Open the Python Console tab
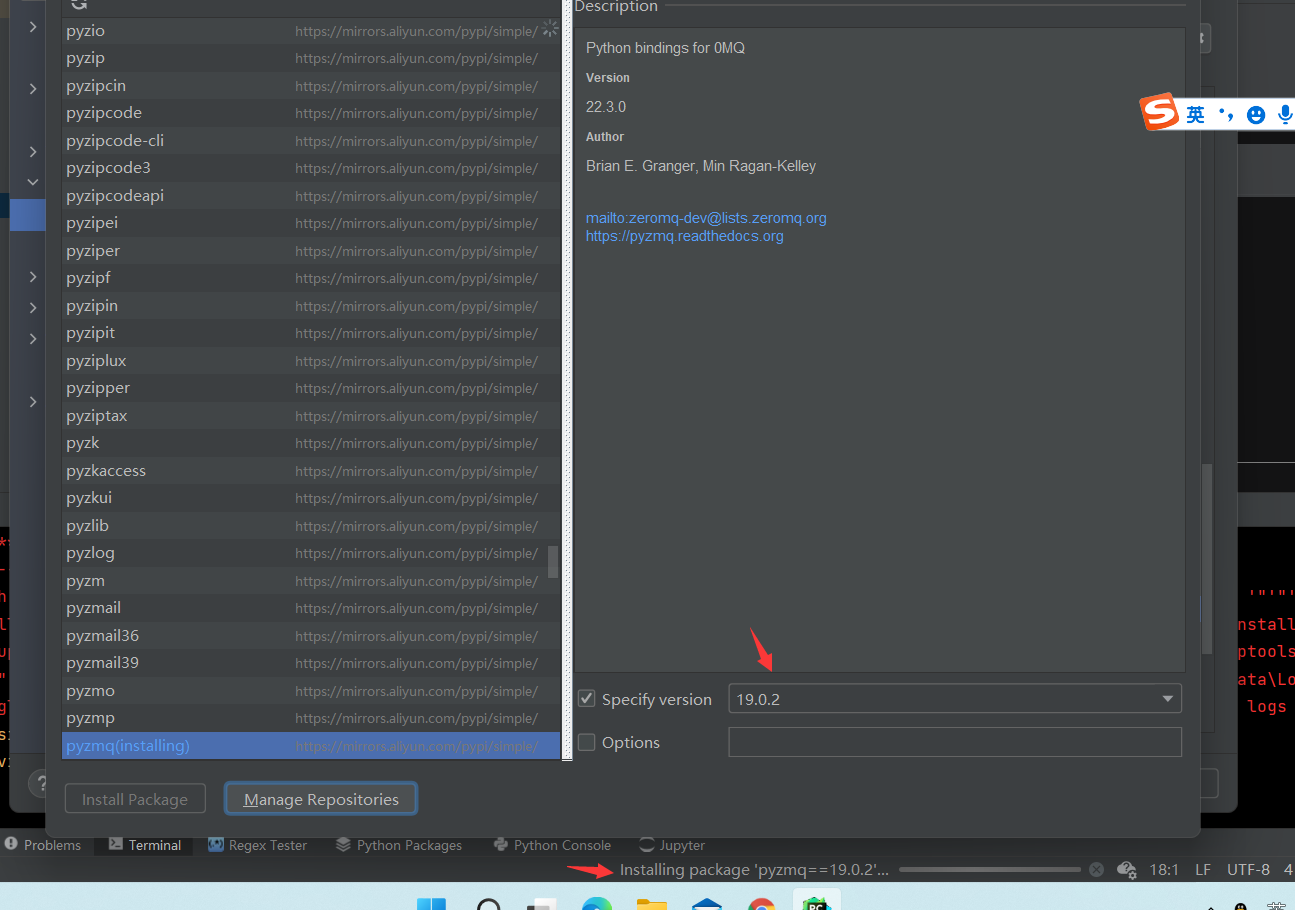The width and height of the screenshot is (1295, 910). 552,845
